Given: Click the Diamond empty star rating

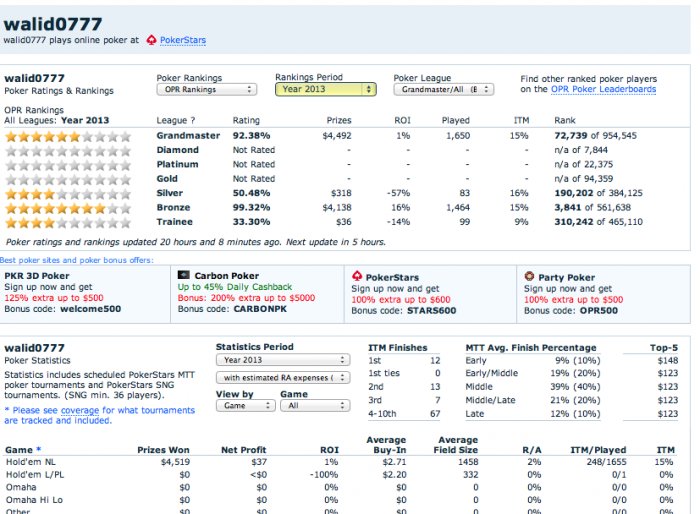Looking at the screenshot, I should [x=68, y=151].
